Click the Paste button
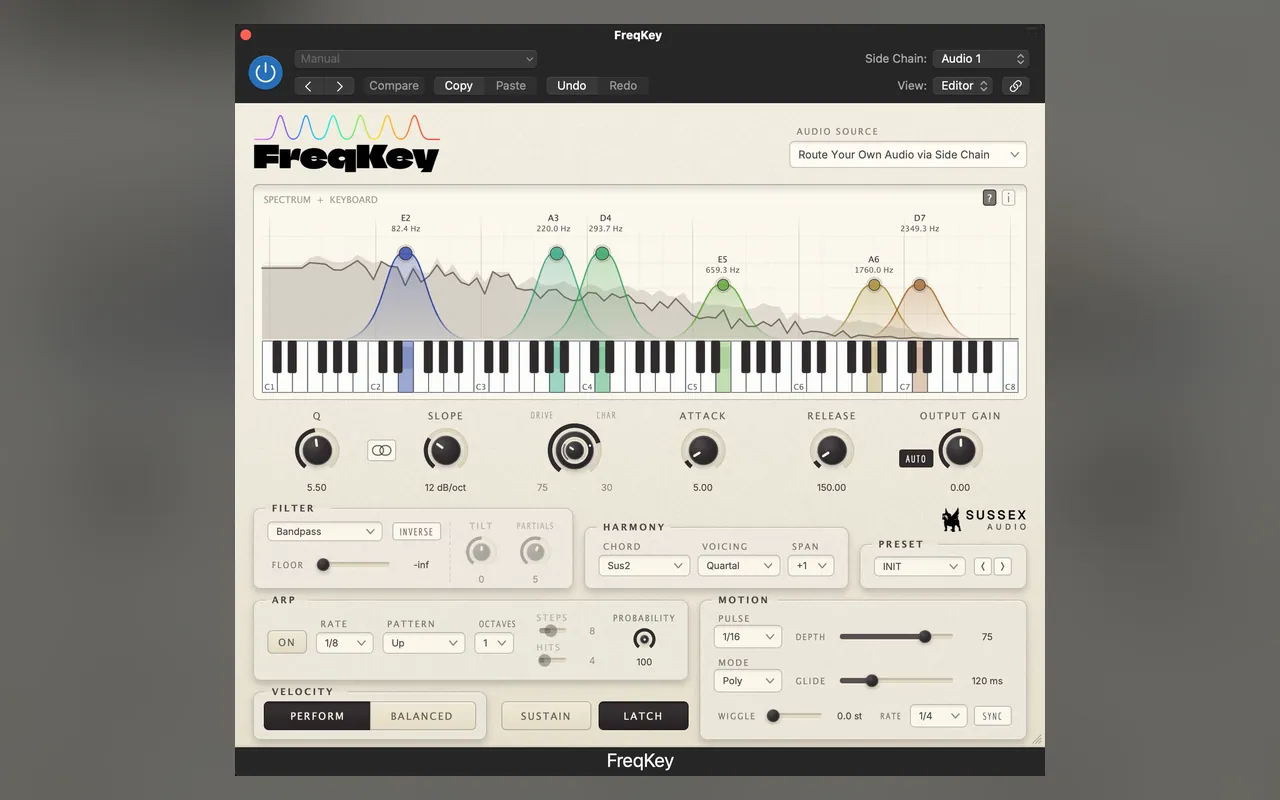 (x=511, y=86)
